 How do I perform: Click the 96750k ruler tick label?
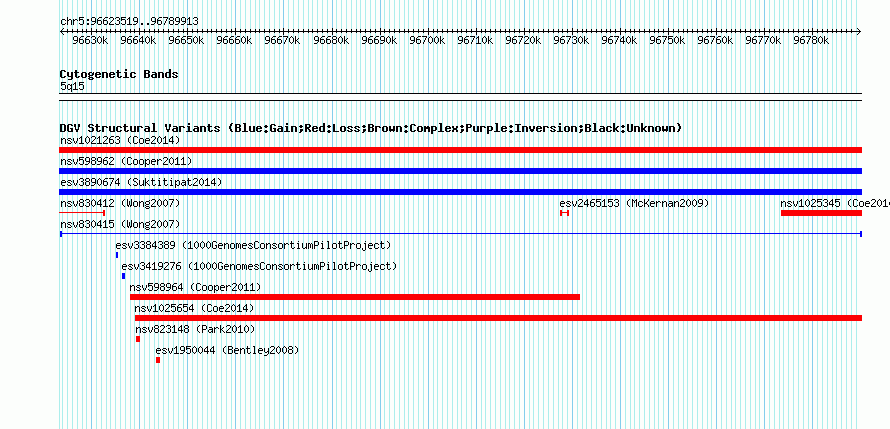coord(667,40)
